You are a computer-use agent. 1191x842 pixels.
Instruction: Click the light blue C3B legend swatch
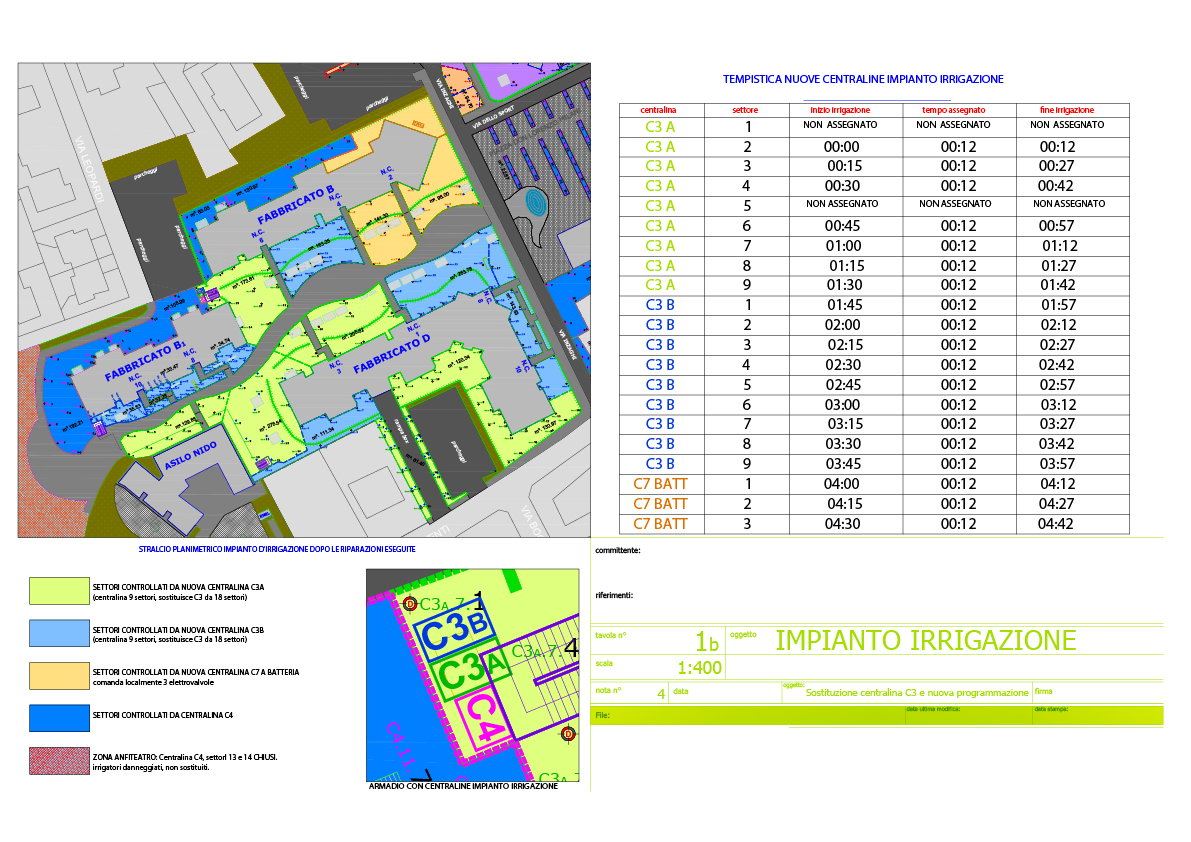[59, 633]
